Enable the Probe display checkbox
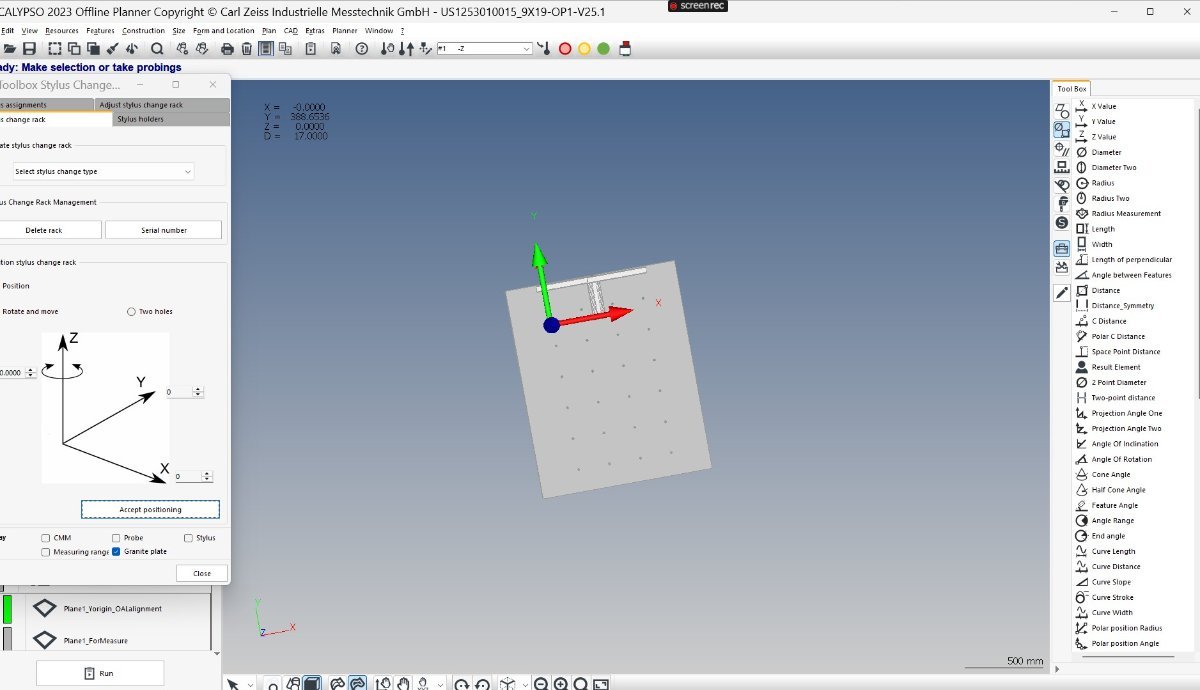 click(x=116, y=538)
